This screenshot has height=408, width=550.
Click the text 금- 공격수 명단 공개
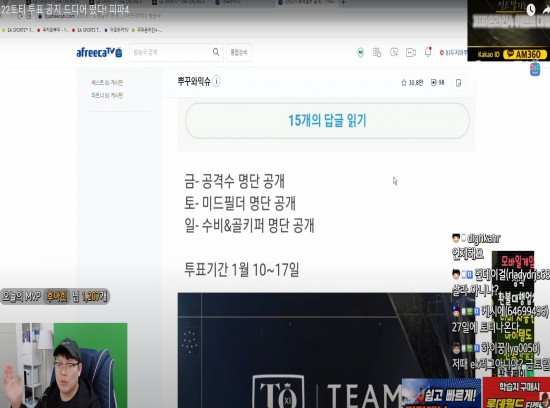234,181
